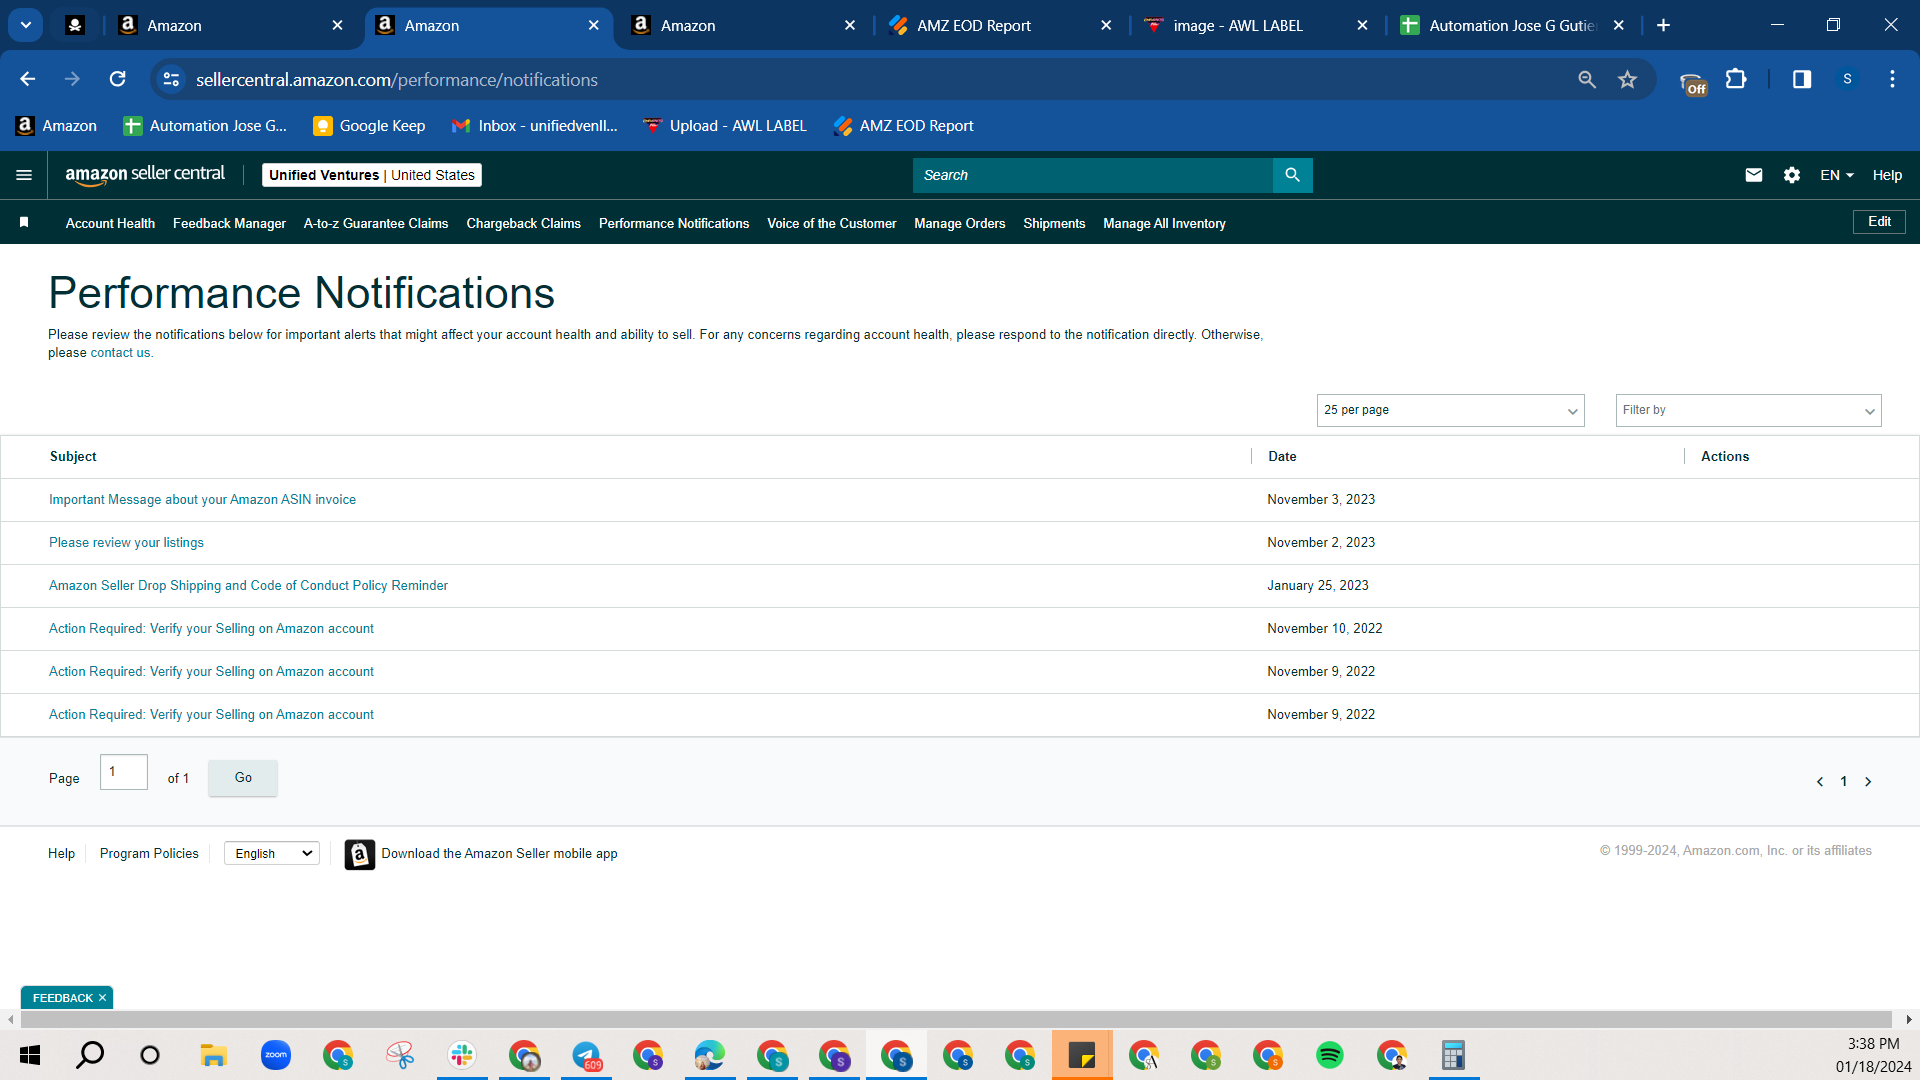
Task: Open Zoom from the taskbar
Action: [x=275, y=1055]
